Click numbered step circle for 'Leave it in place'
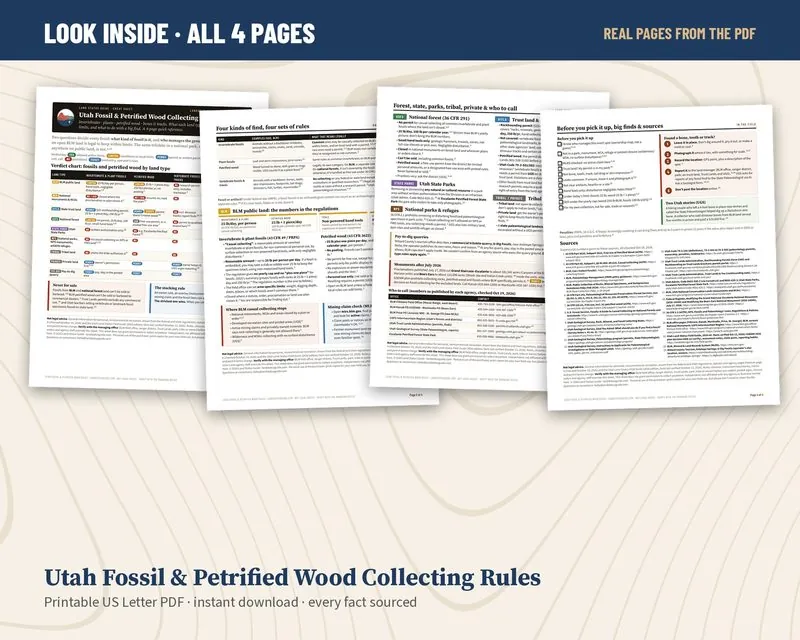 [667, 143]
